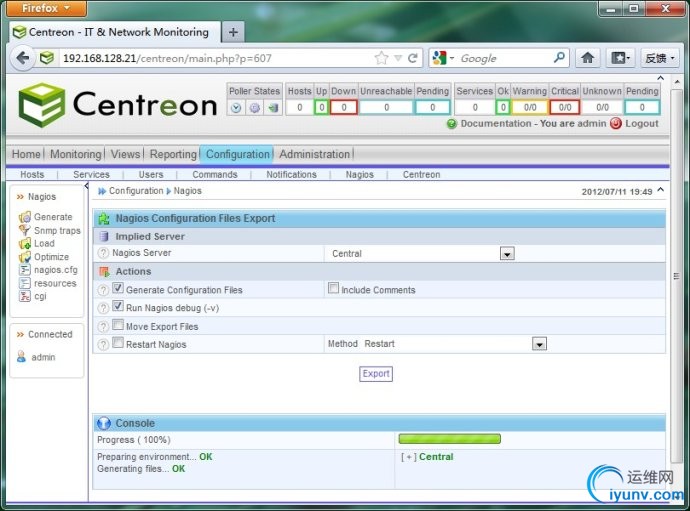Click the first Poller States clock icon
Screen dimensions: 690x511
point(236,107)
